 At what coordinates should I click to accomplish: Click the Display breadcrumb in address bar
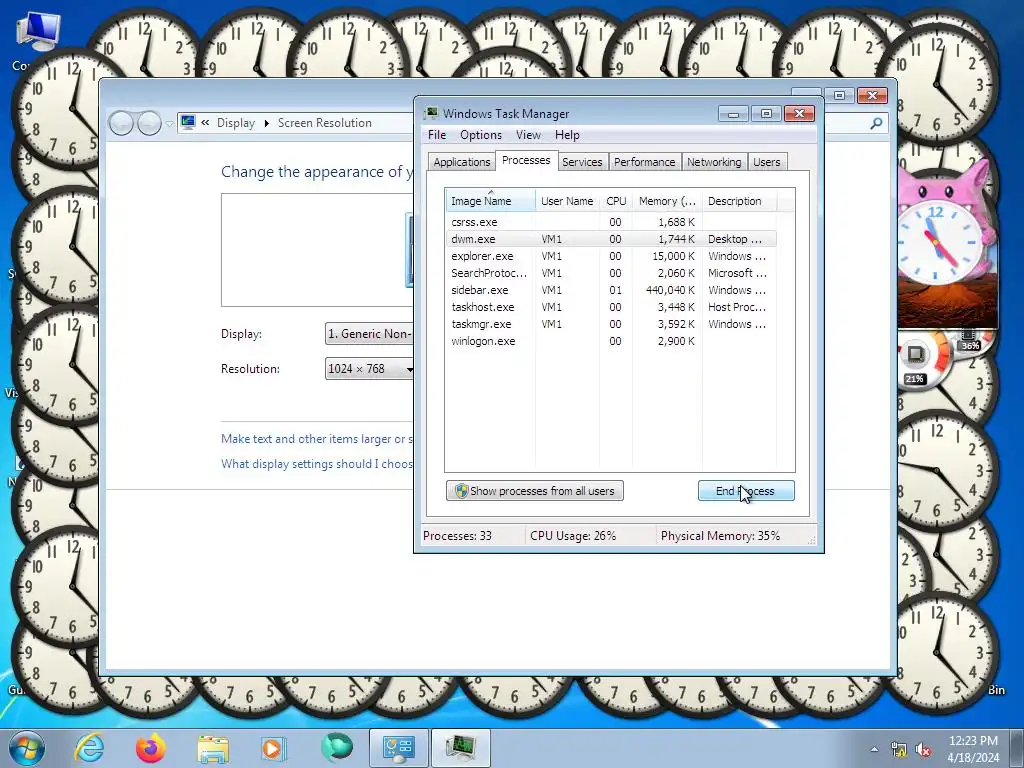(236, 123)
